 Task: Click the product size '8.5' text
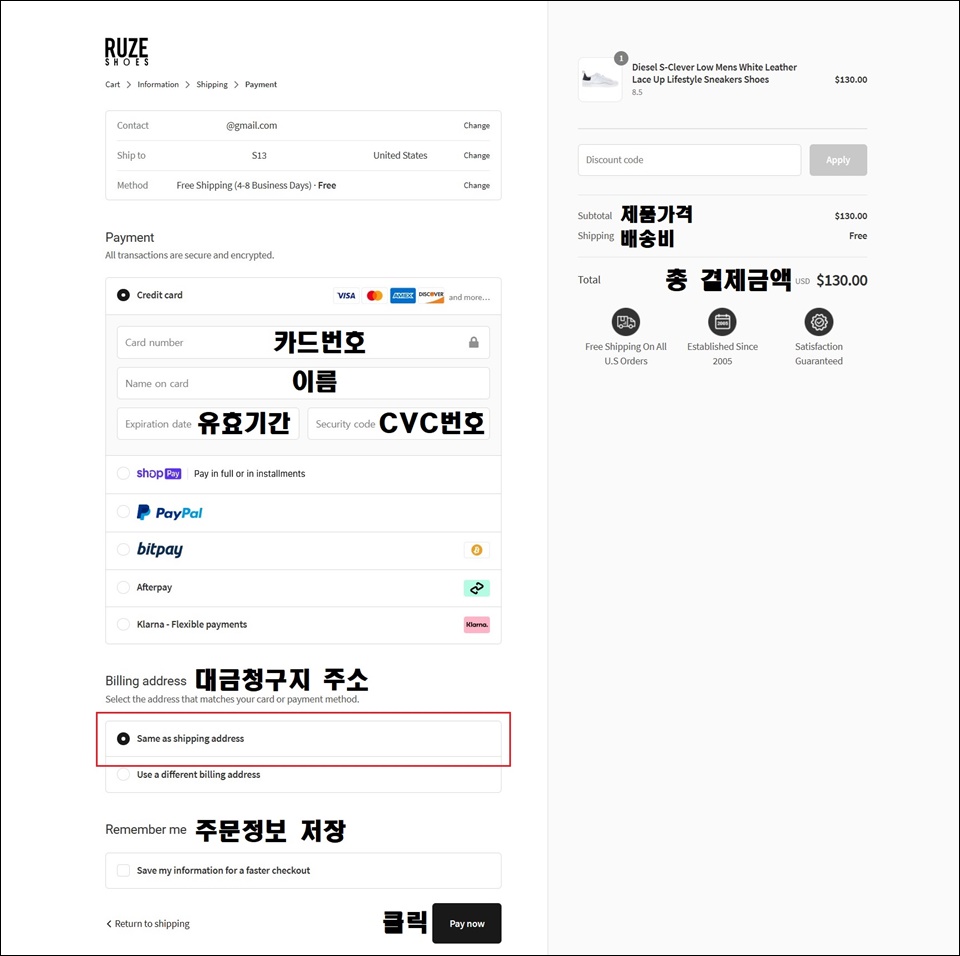coord(637,92)
